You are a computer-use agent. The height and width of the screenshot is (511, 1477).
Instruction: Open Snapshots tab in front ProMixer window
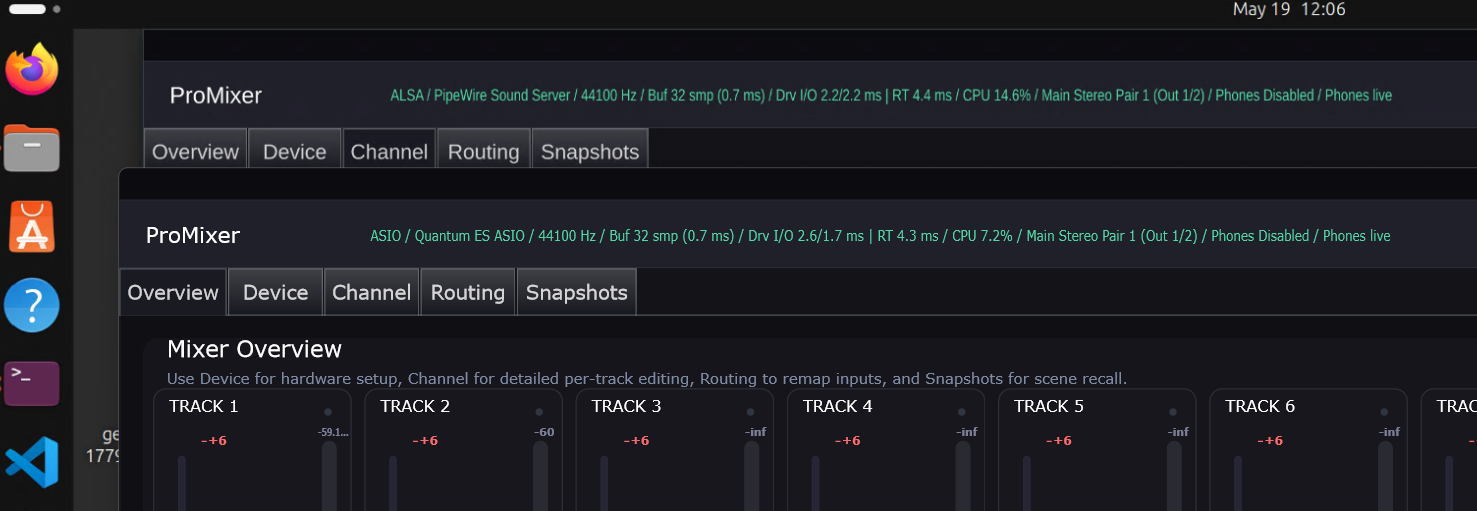coord(576,292)
